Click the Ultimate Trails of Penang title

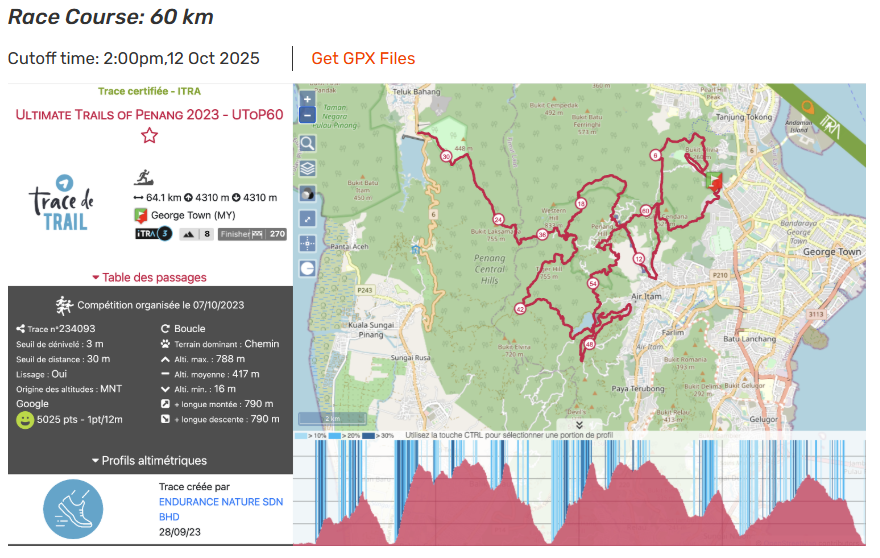149,114
